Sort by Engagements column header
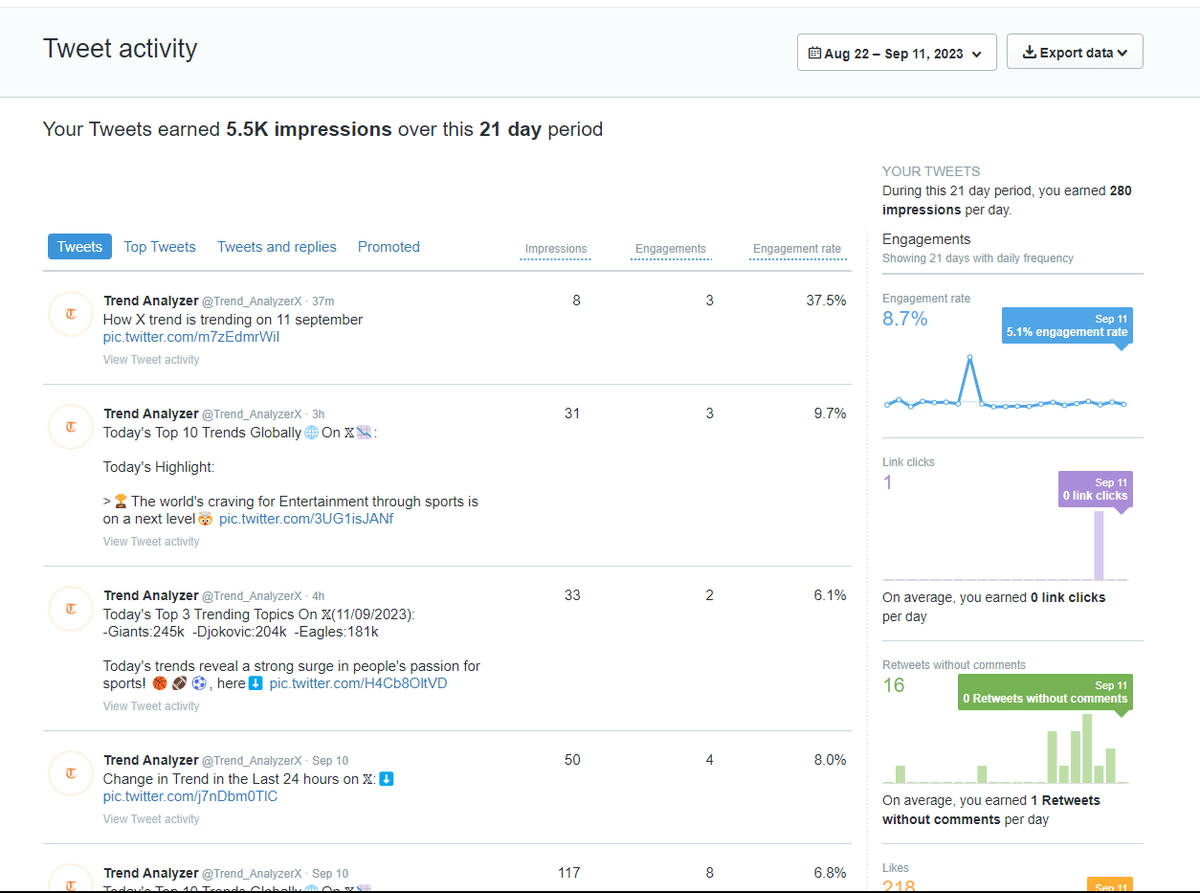The width and height of the screenshot is (1200, 893). pos(671,249)
